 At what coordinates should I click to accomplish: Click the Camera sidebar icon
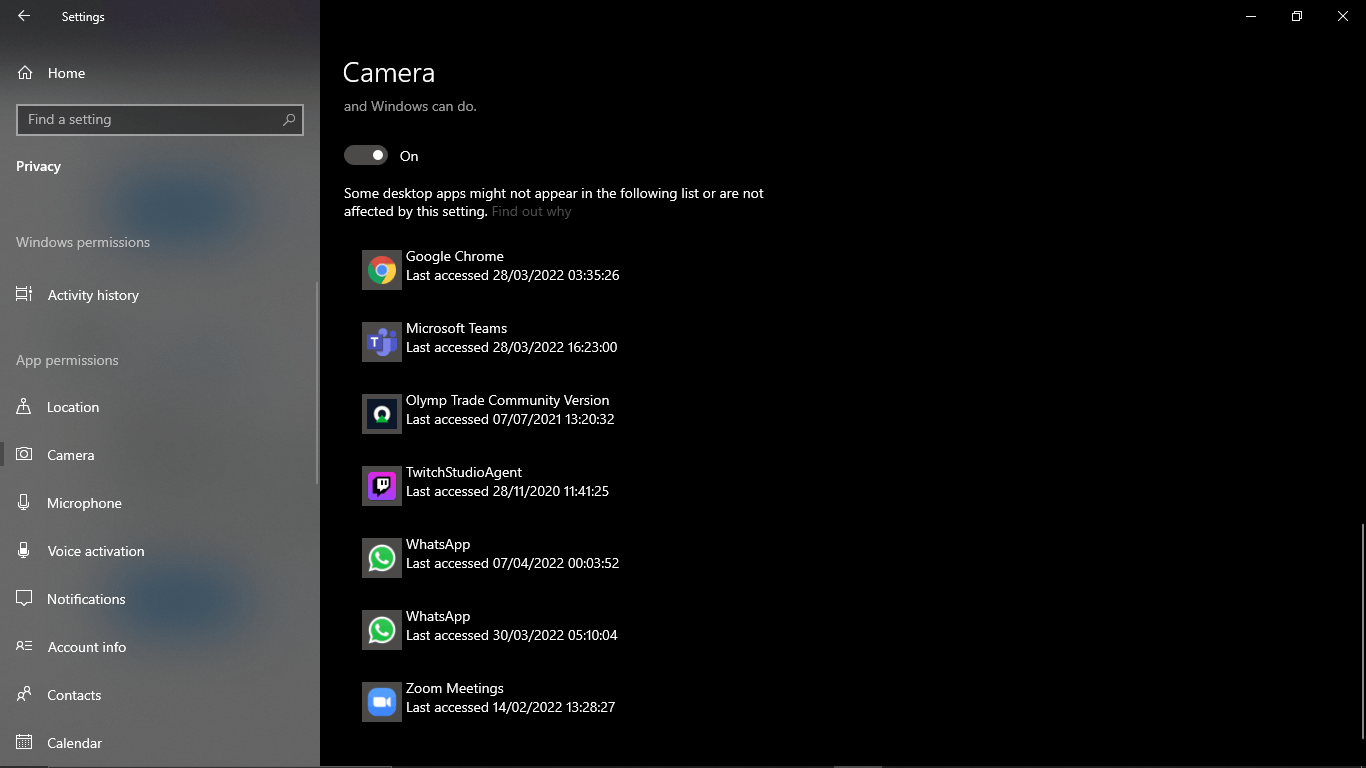(24, 455)
